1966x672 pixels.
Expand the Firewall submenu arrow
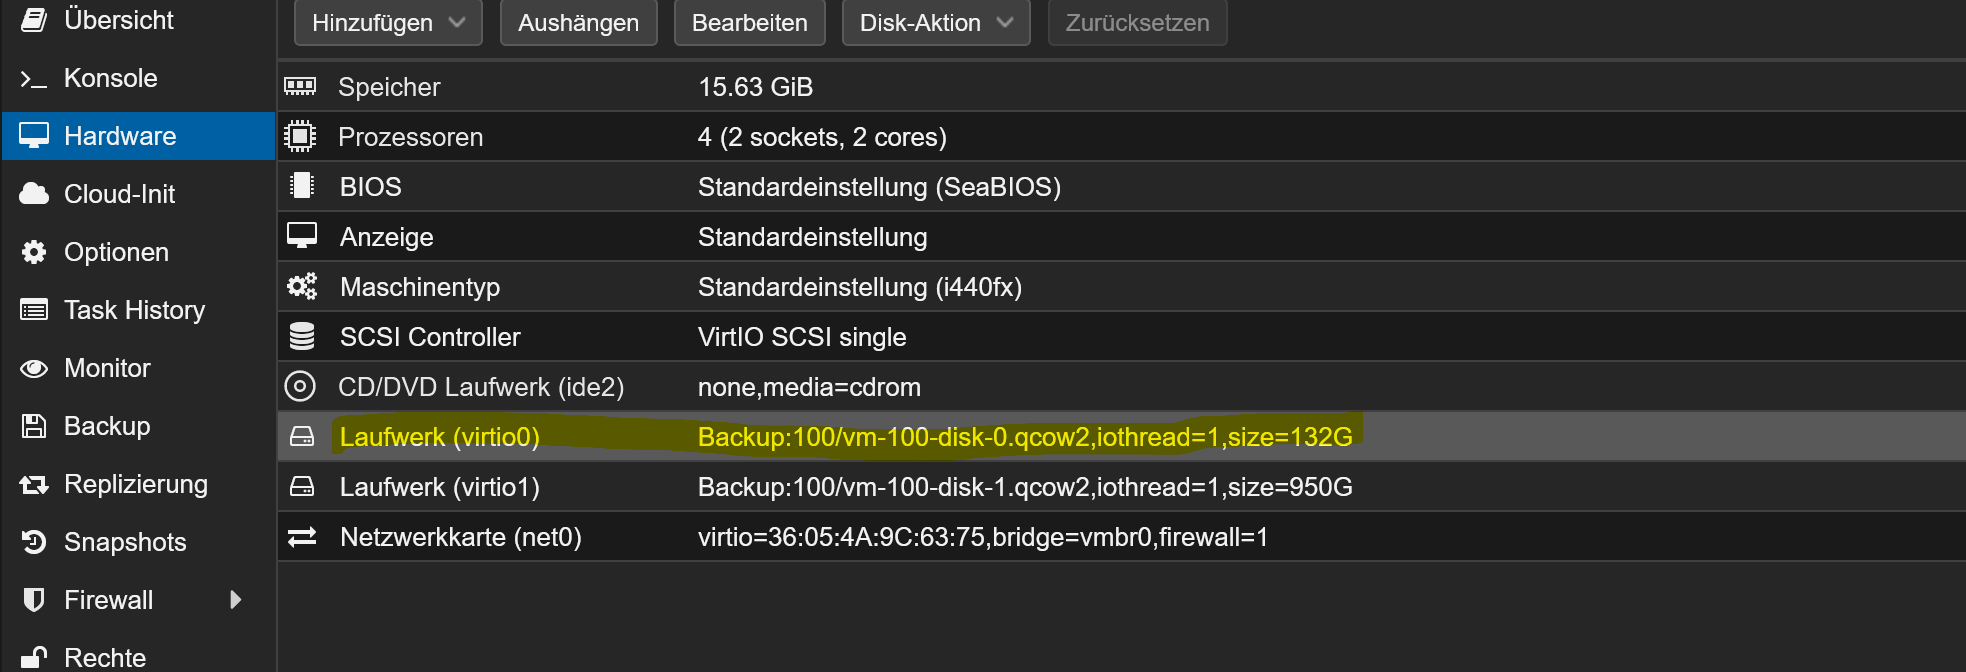coord(235,600)
